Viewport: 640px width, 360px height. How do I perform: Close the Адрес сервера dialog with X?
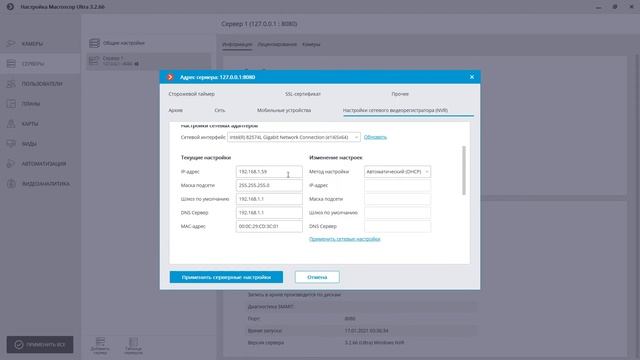tap(472, 77)
